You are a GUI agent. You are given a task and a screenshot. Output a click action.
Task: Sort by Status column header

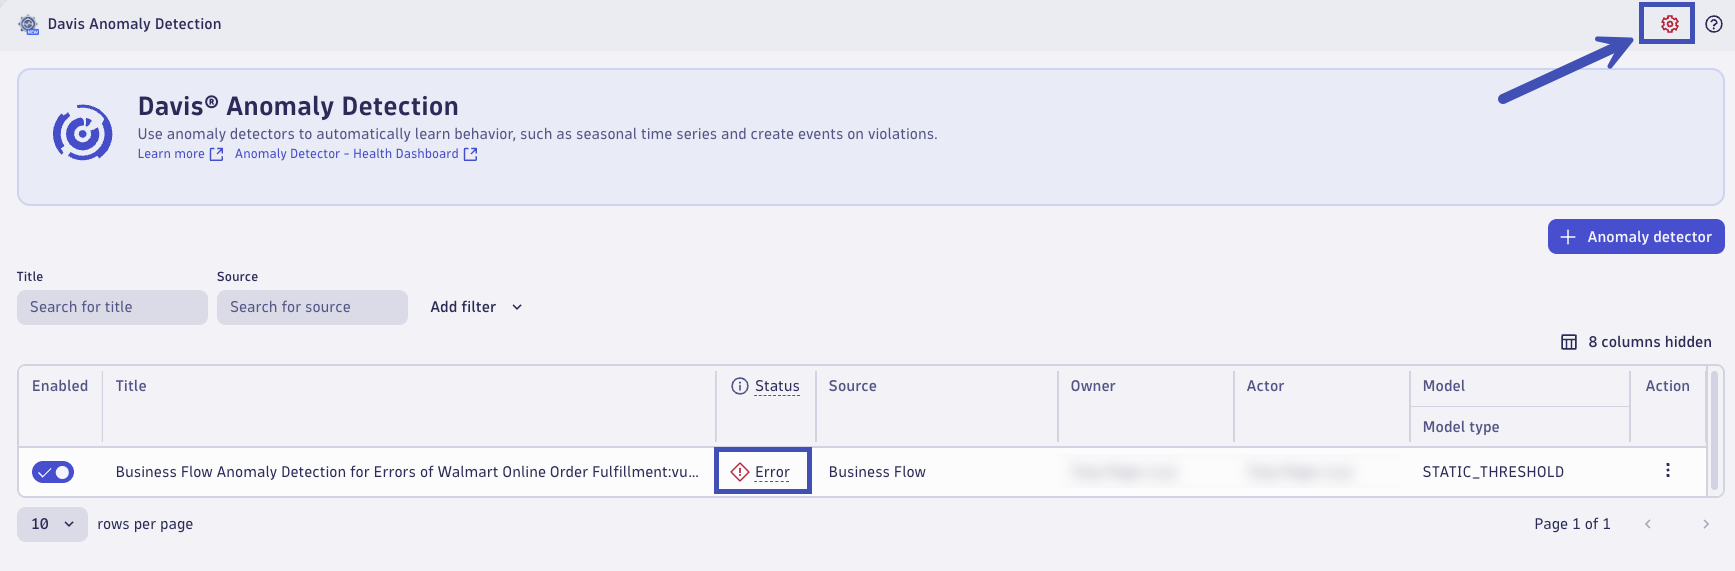[x=777, y=386]
